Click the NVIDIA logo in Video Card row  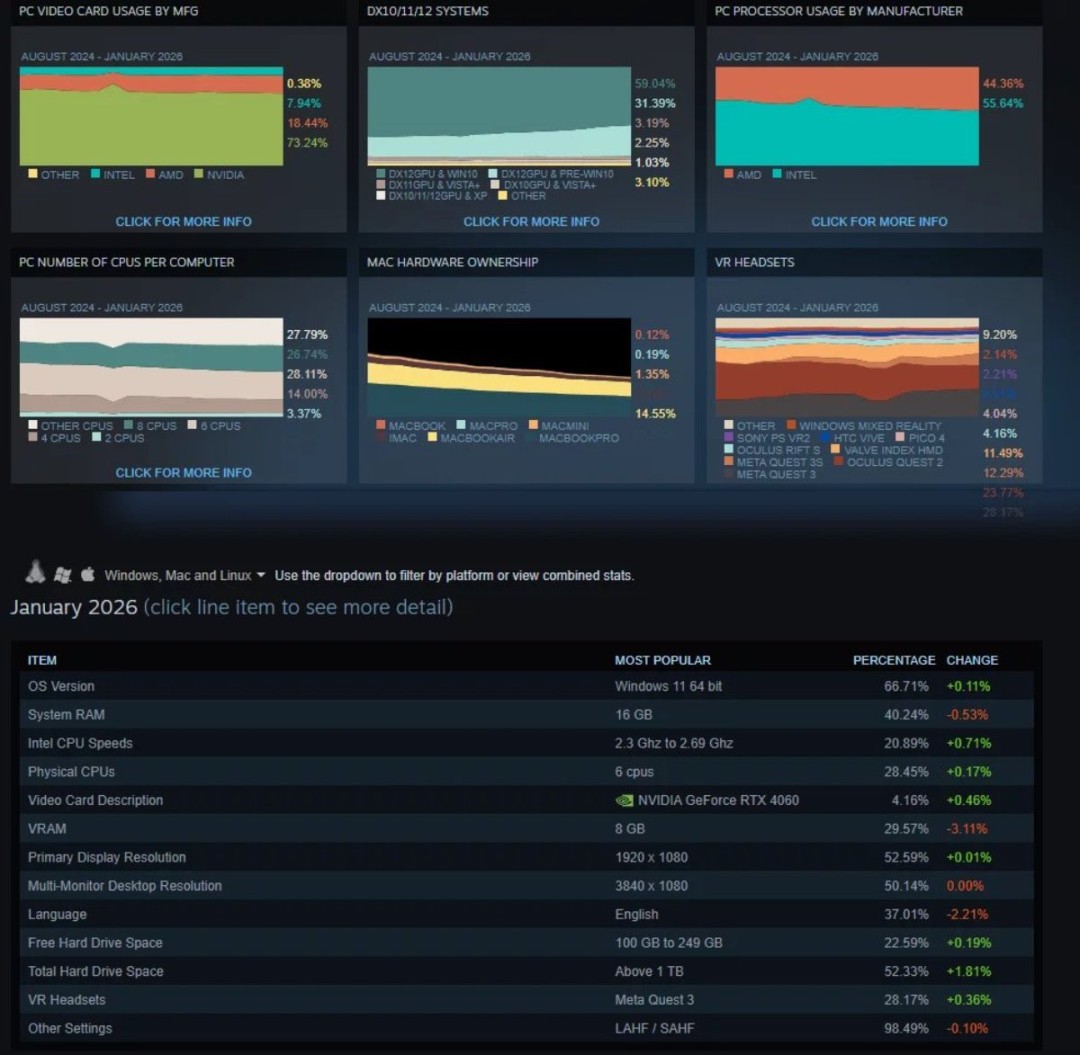(624, 800)
